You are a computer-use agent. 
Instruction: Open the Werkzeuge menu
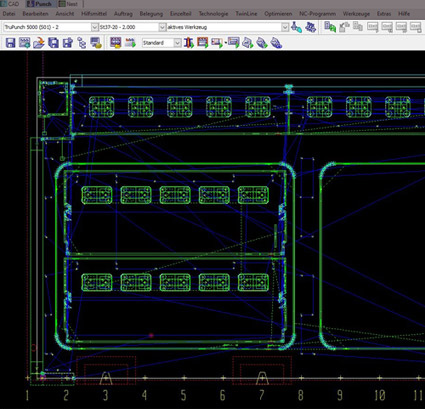[x=356, y=14]
